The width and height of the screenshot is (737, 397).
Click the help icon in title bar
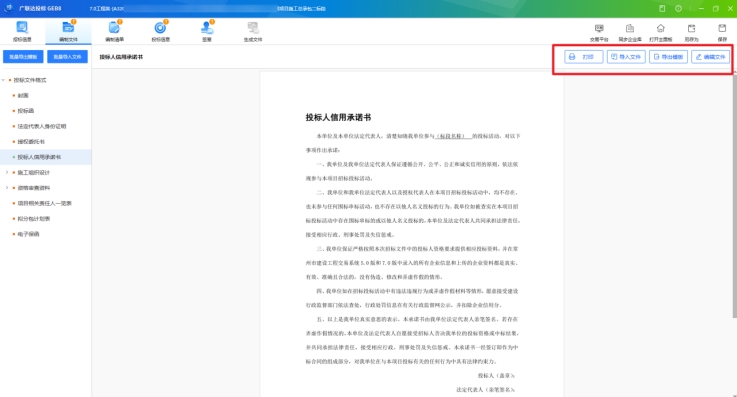[x=678, y=8]
